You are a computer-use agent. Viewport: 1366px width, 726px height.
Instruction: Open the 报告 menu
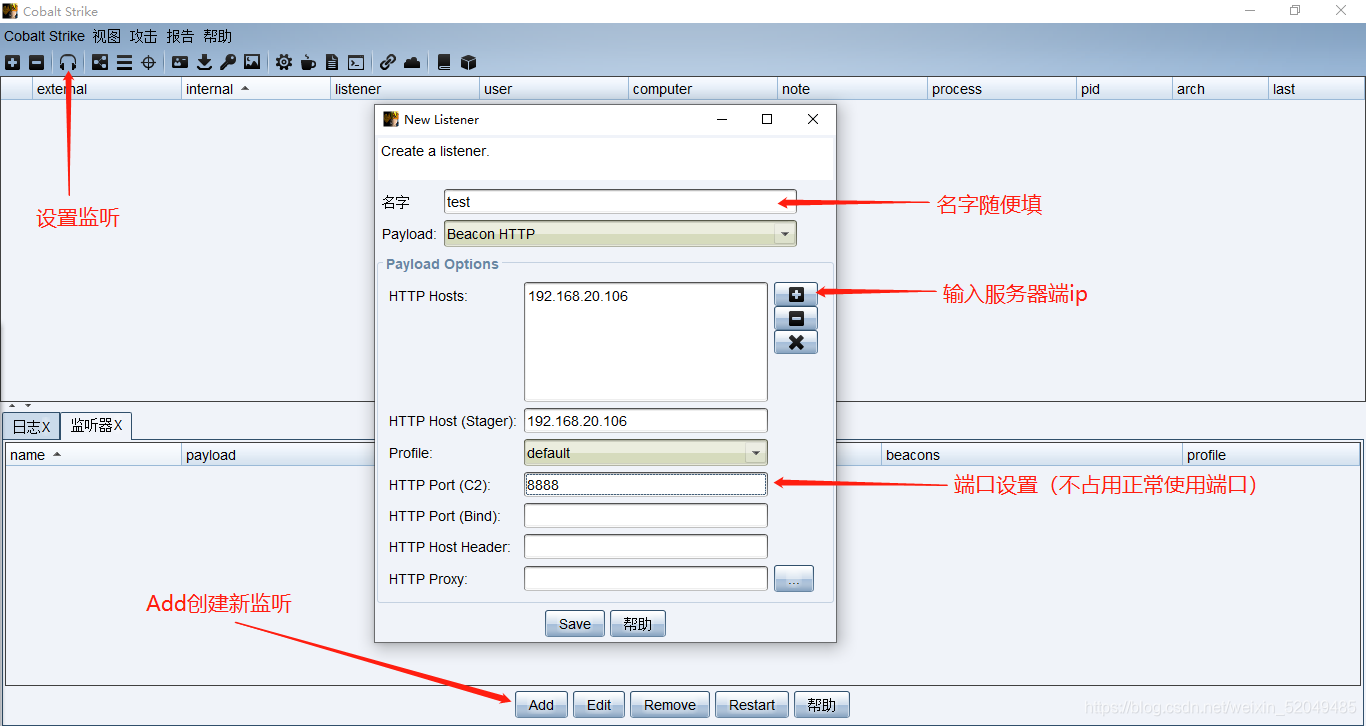coord(180,36)
